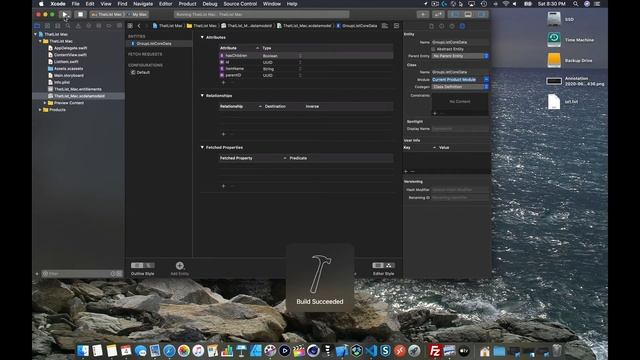Add a new attribute with plus

tap(223, 82)
